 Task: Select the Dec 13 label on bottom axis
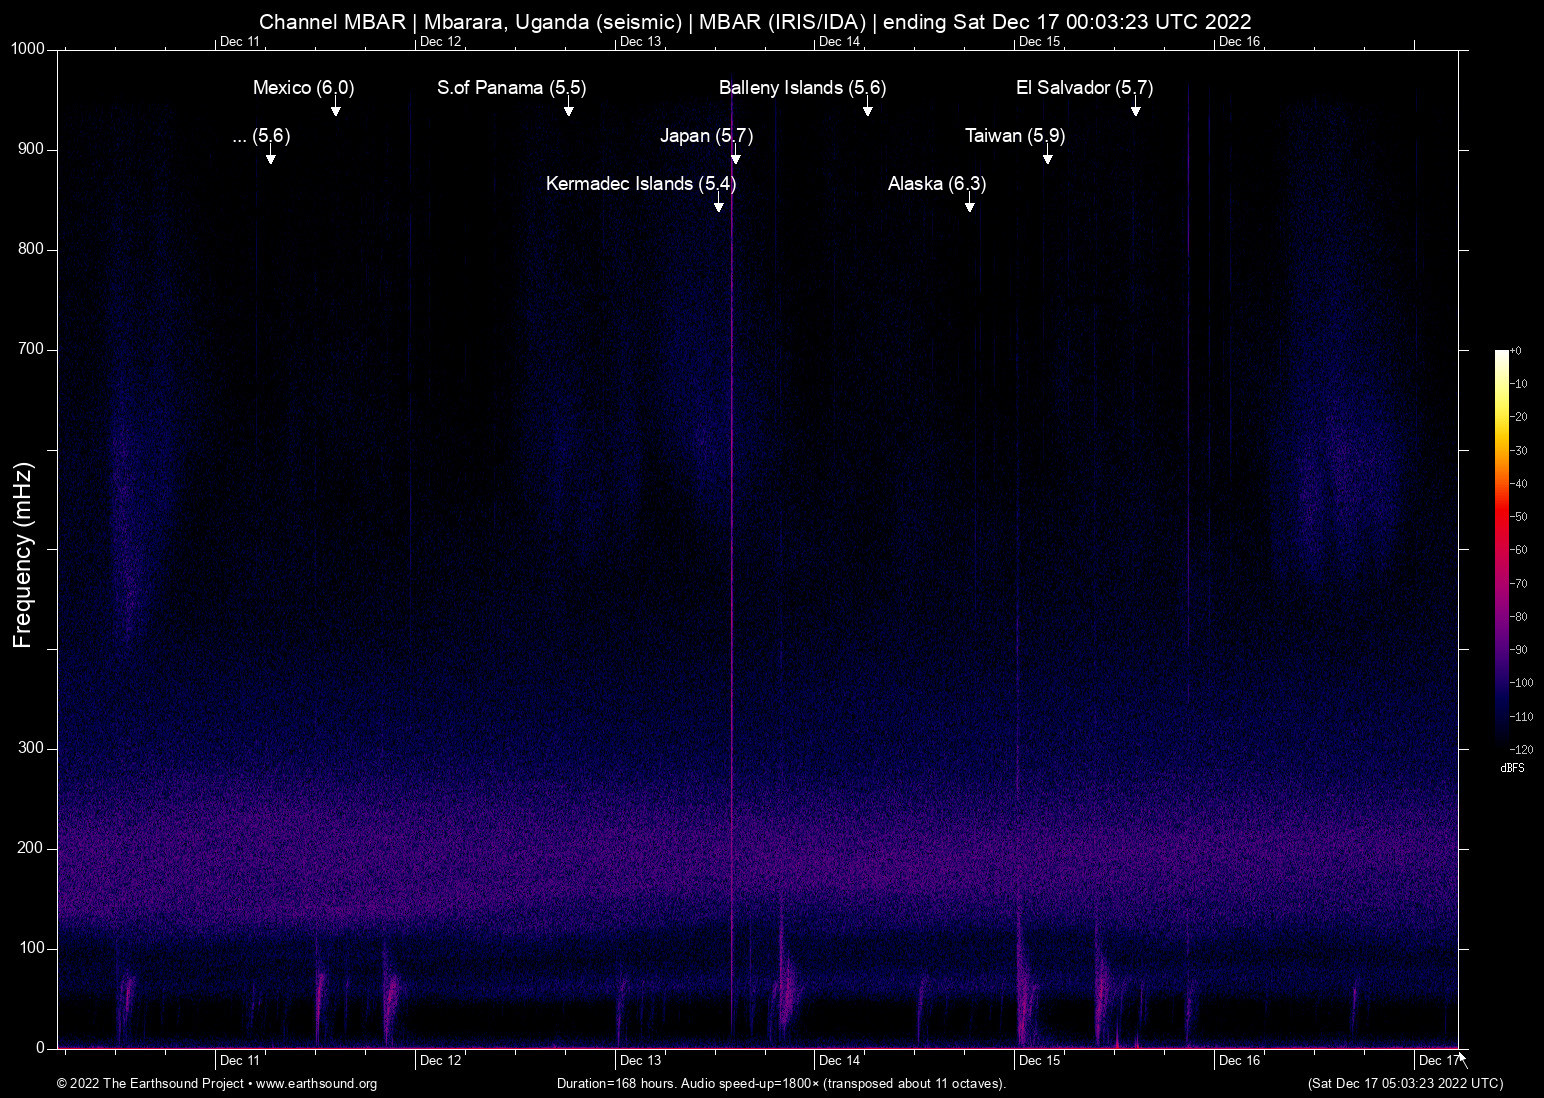click(x=640, y=1060)
